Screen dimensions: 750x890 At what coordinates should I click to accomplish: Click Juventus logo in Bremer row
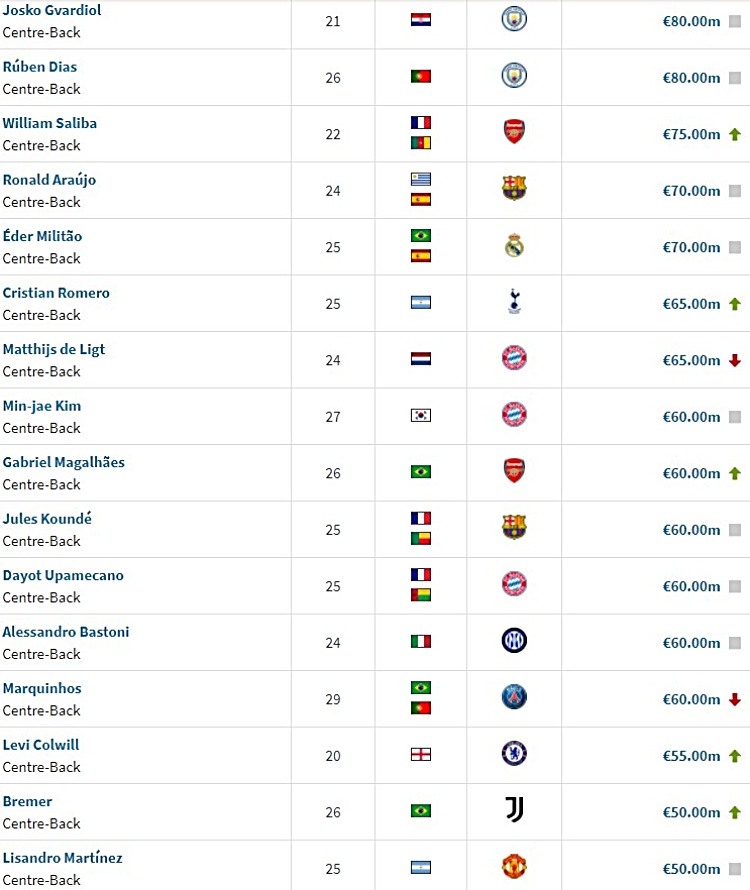(x=514, y=809)
